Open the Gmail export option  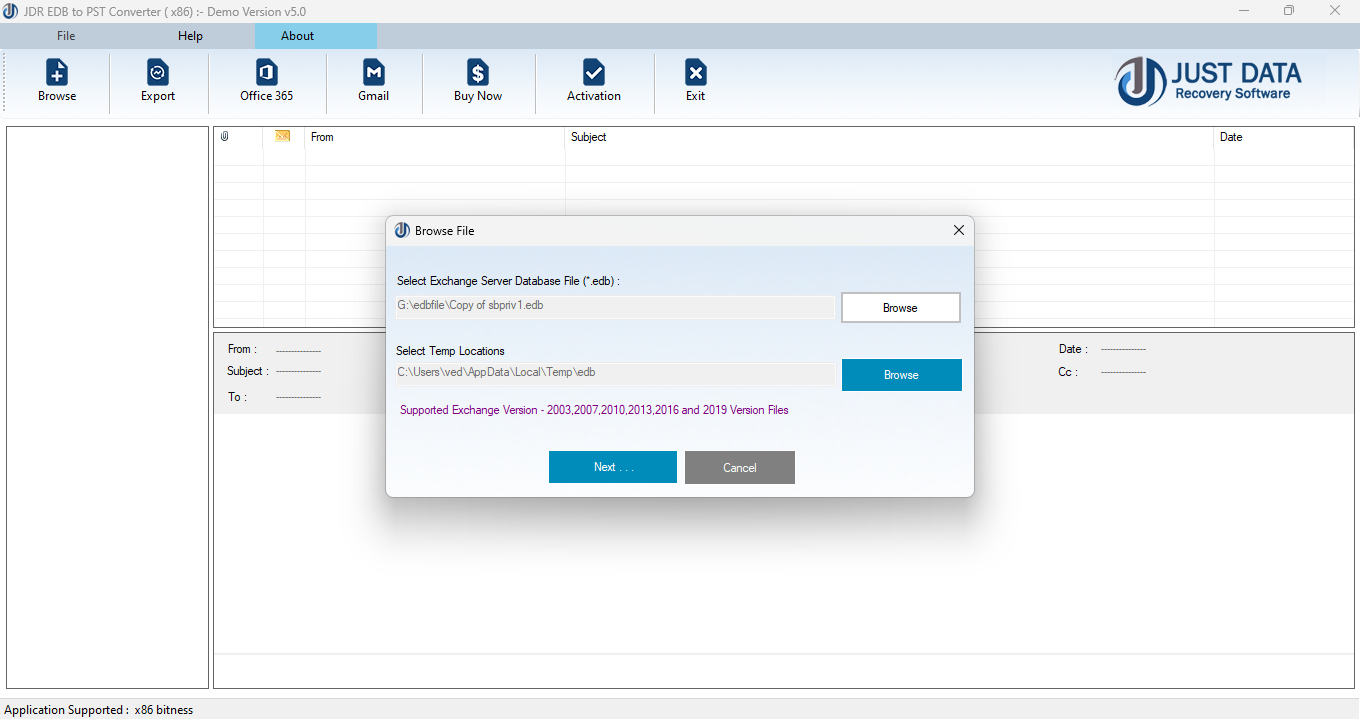point(373,80)
